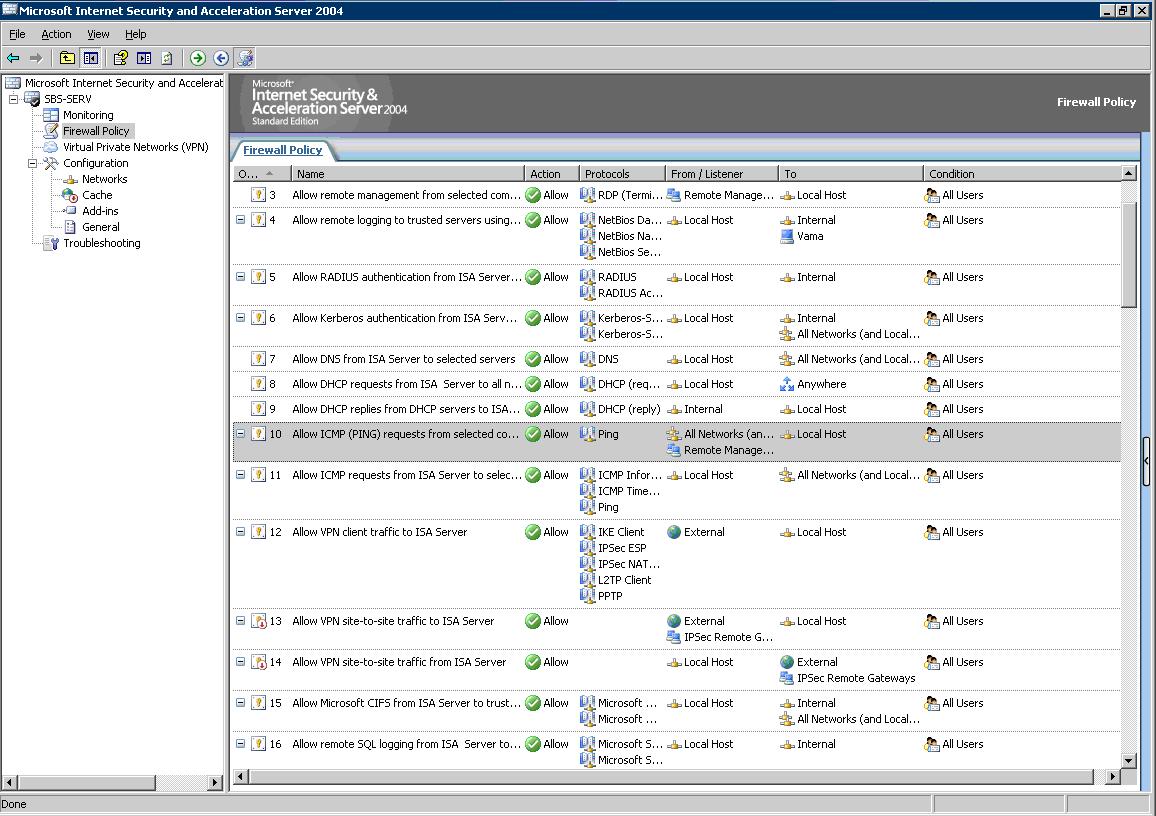This screenshot has height=816, width=1156.
Task: Collapse rule 10 ICMP PING row
Action: 240,433
